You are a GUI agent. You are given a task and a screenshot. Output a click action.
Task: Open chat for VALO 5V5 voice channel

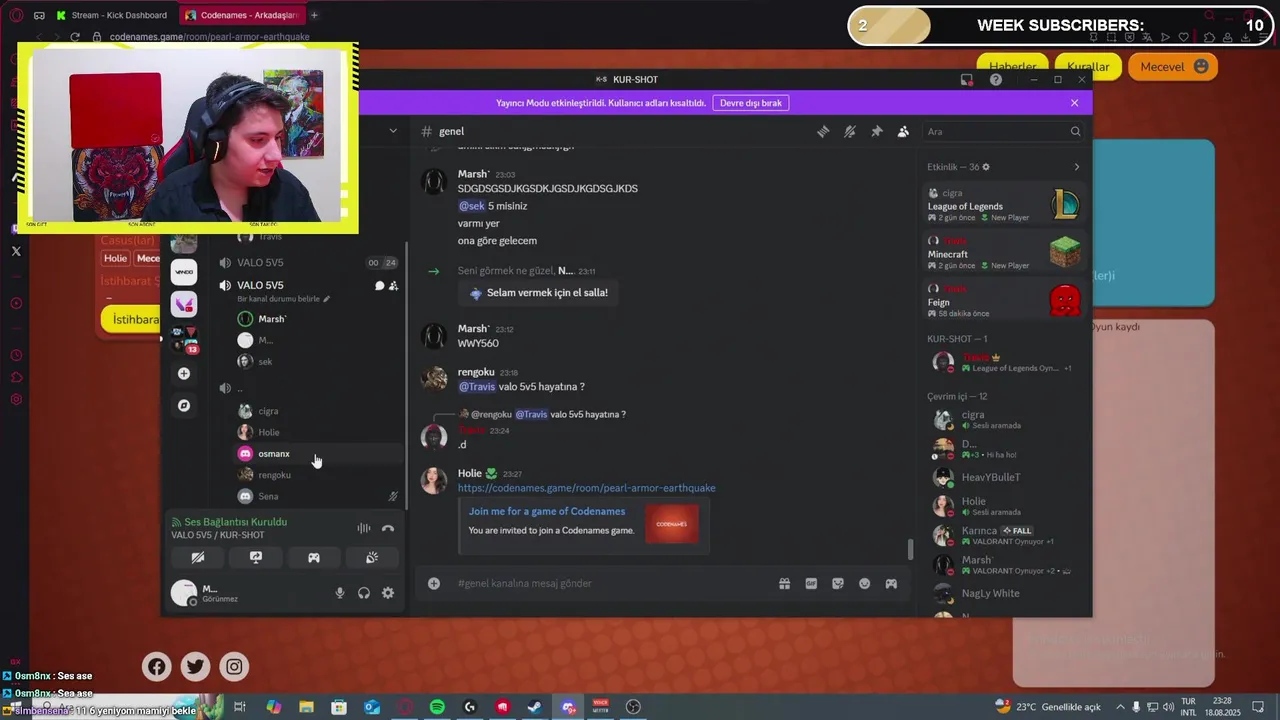379,286
